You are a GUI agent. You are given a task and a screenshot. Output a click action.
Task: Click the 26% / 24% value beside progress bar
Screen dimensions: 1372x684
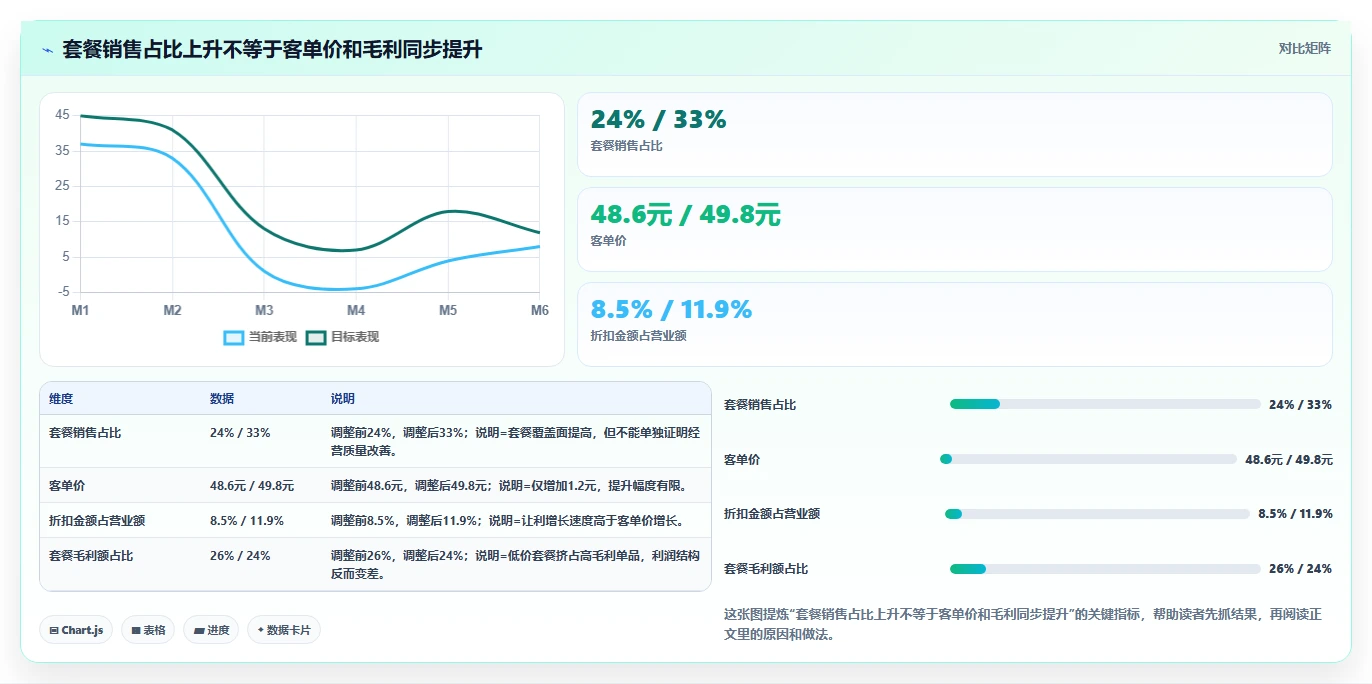(1300, 569)
